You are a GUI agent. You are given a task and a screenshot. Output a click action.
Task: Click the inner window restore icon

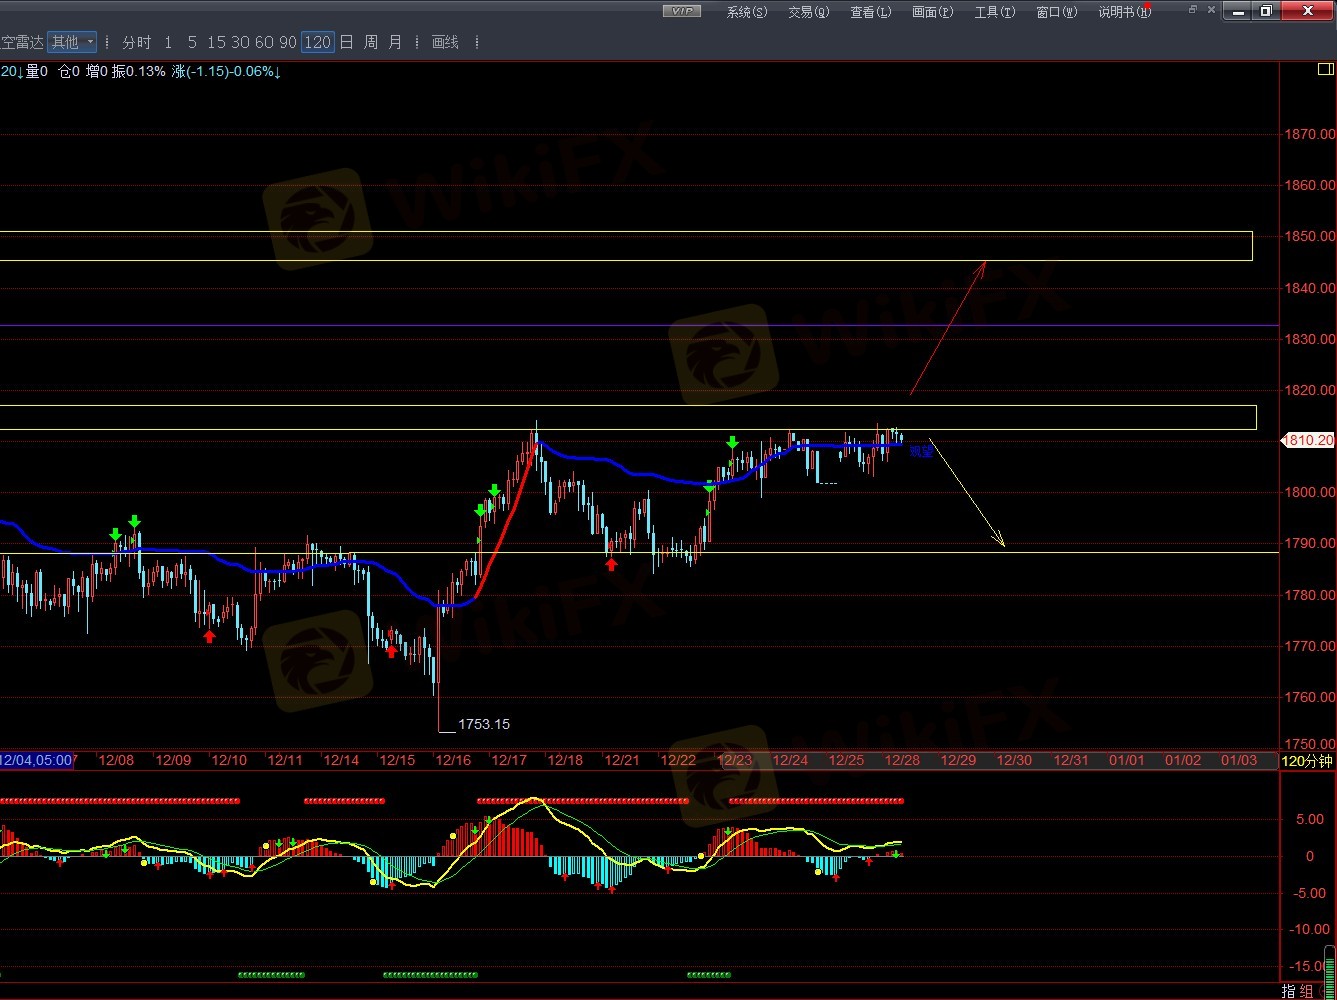click(x=1192, y=10)
